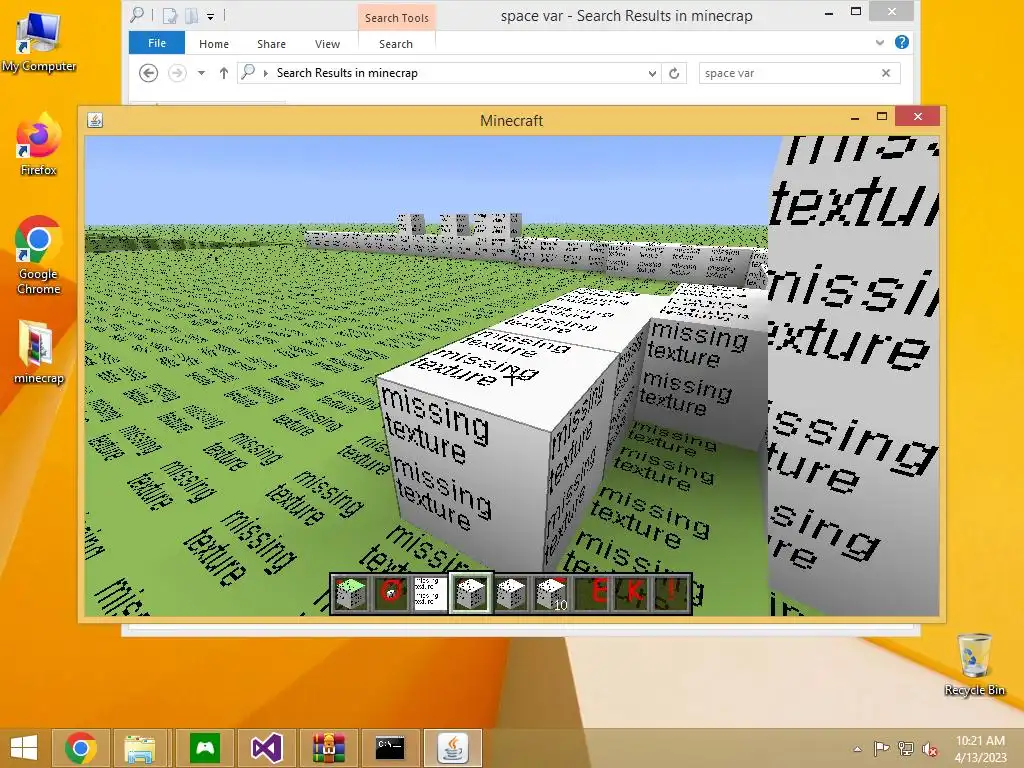The height and width of the screenshot is (768, 1024).
Task: Open the Share ribbon tab
Action: pos(271,44)
